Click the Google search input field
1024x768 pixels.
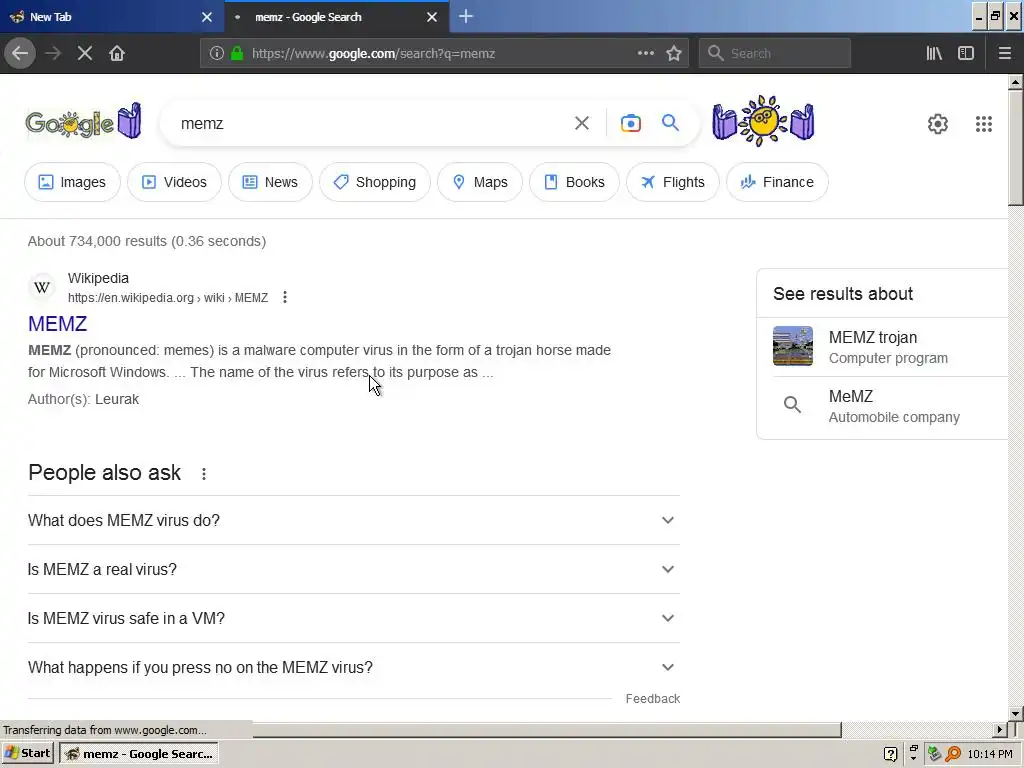pyautogui.click(x=372, y=123)
